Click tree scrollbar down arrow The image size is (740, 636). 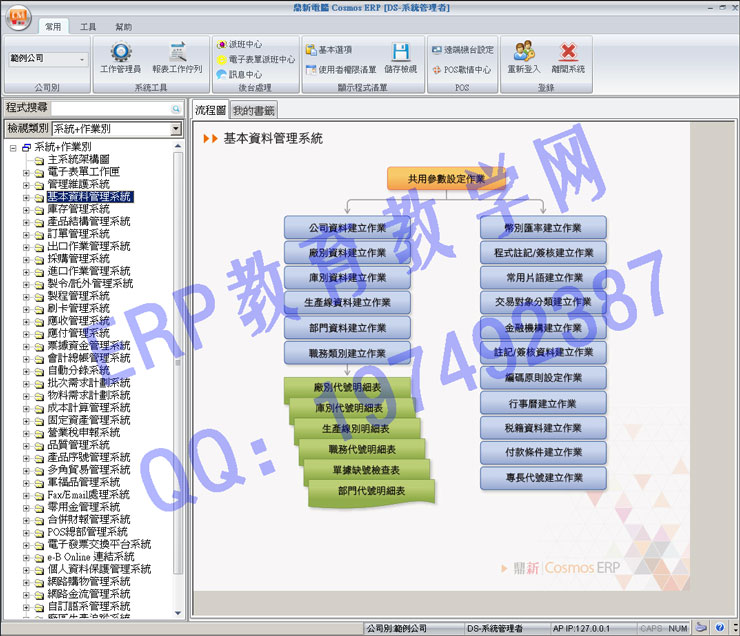(178, 613)
